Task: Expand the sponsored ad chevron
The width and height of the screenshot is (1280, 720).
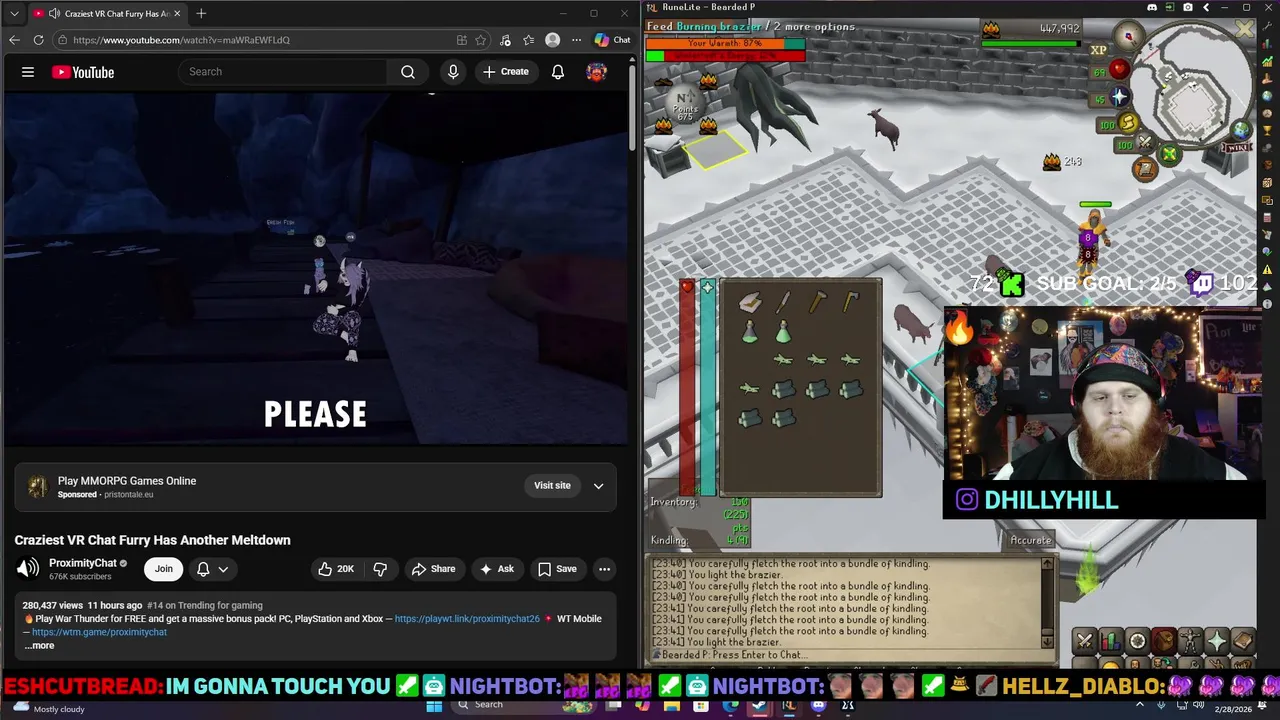Action: click(598, 486)
